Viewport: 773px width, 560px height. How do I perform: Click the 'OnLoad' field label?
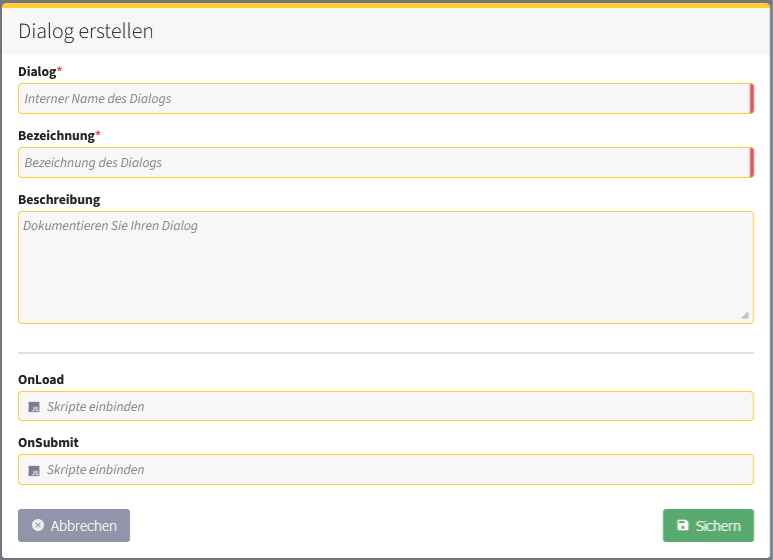click(x=41, y=380)
